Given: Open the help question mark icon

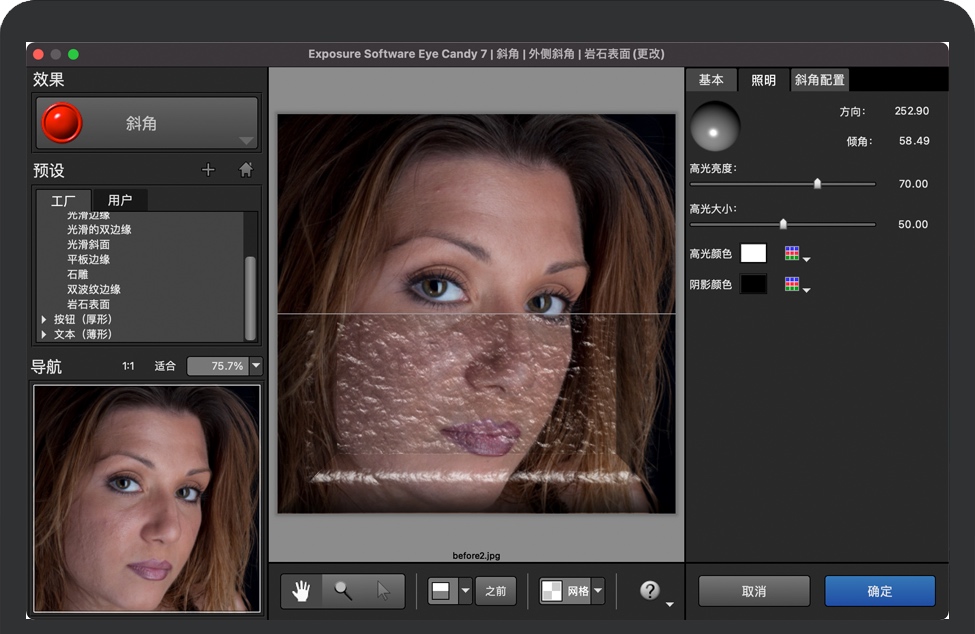Looking at the screenshot, I should click(x=650, y=591).
